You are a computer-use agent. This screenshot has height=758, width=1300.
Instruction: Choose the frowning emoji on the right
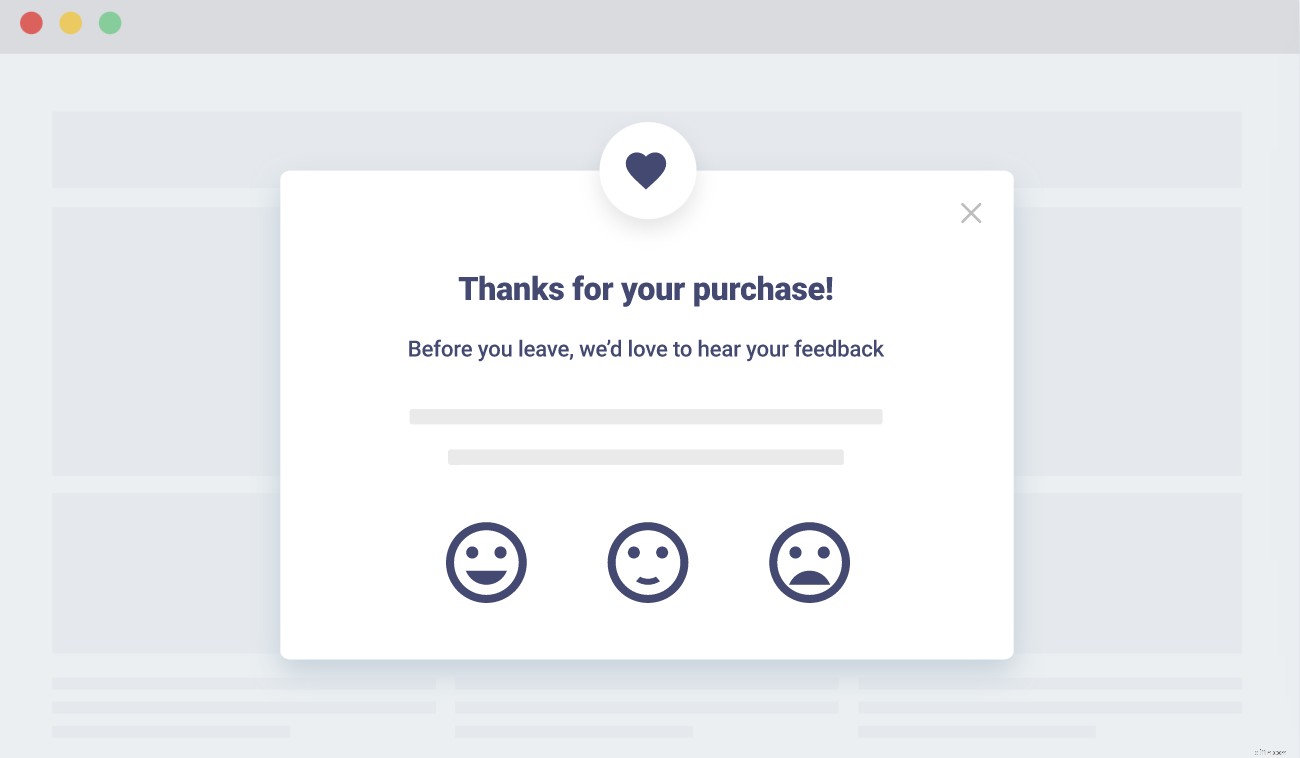tap(810, 562)
